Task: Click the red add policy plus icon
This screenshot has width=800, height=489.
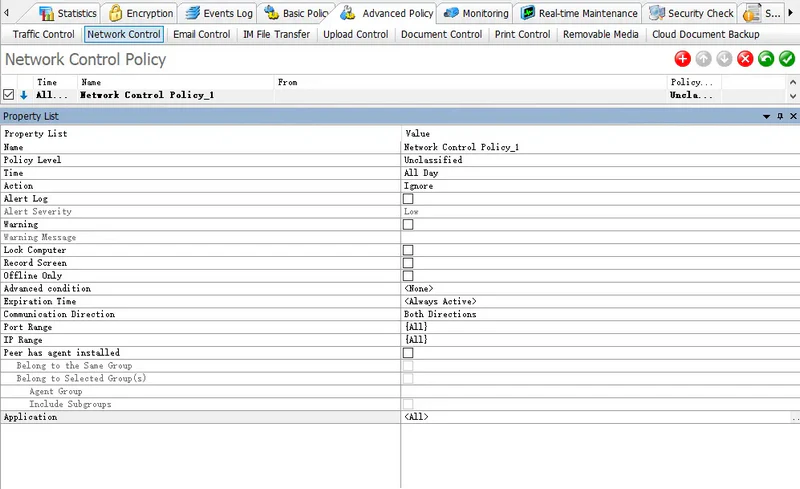Action: click(682, 60)
